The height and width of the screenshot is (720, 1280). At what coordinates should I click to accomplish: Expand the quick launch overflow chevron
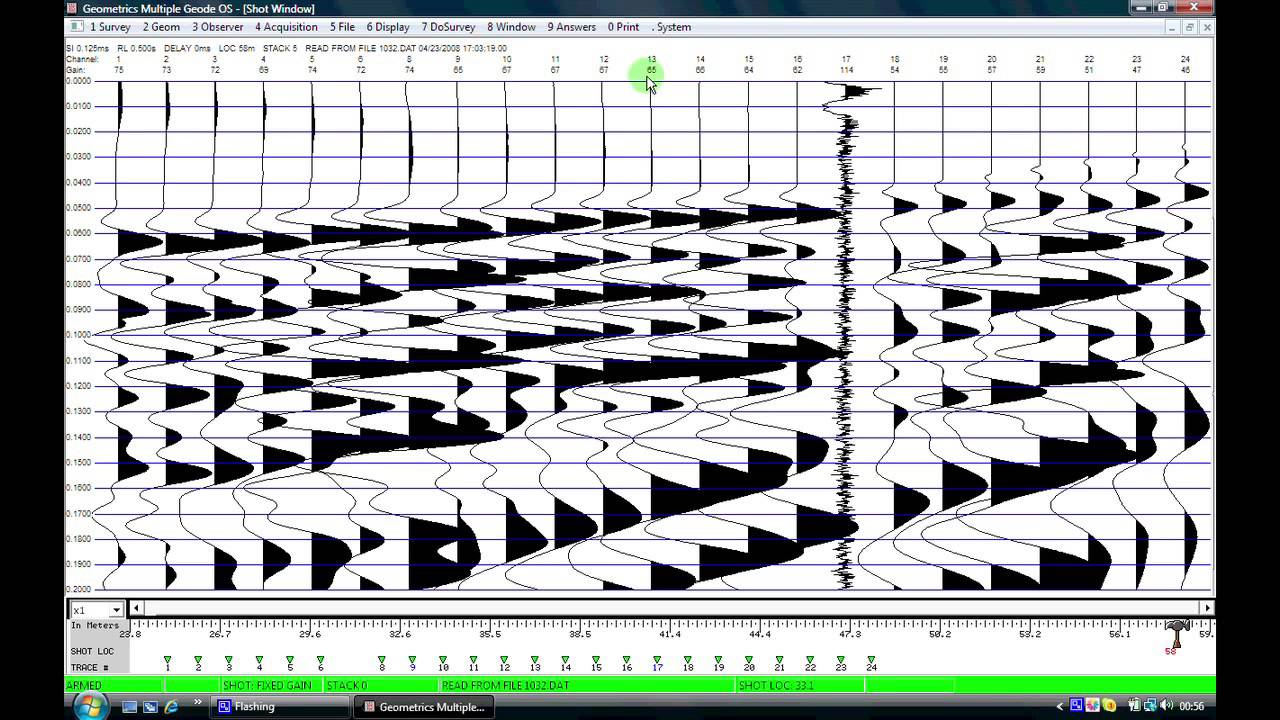coord(198,702)
